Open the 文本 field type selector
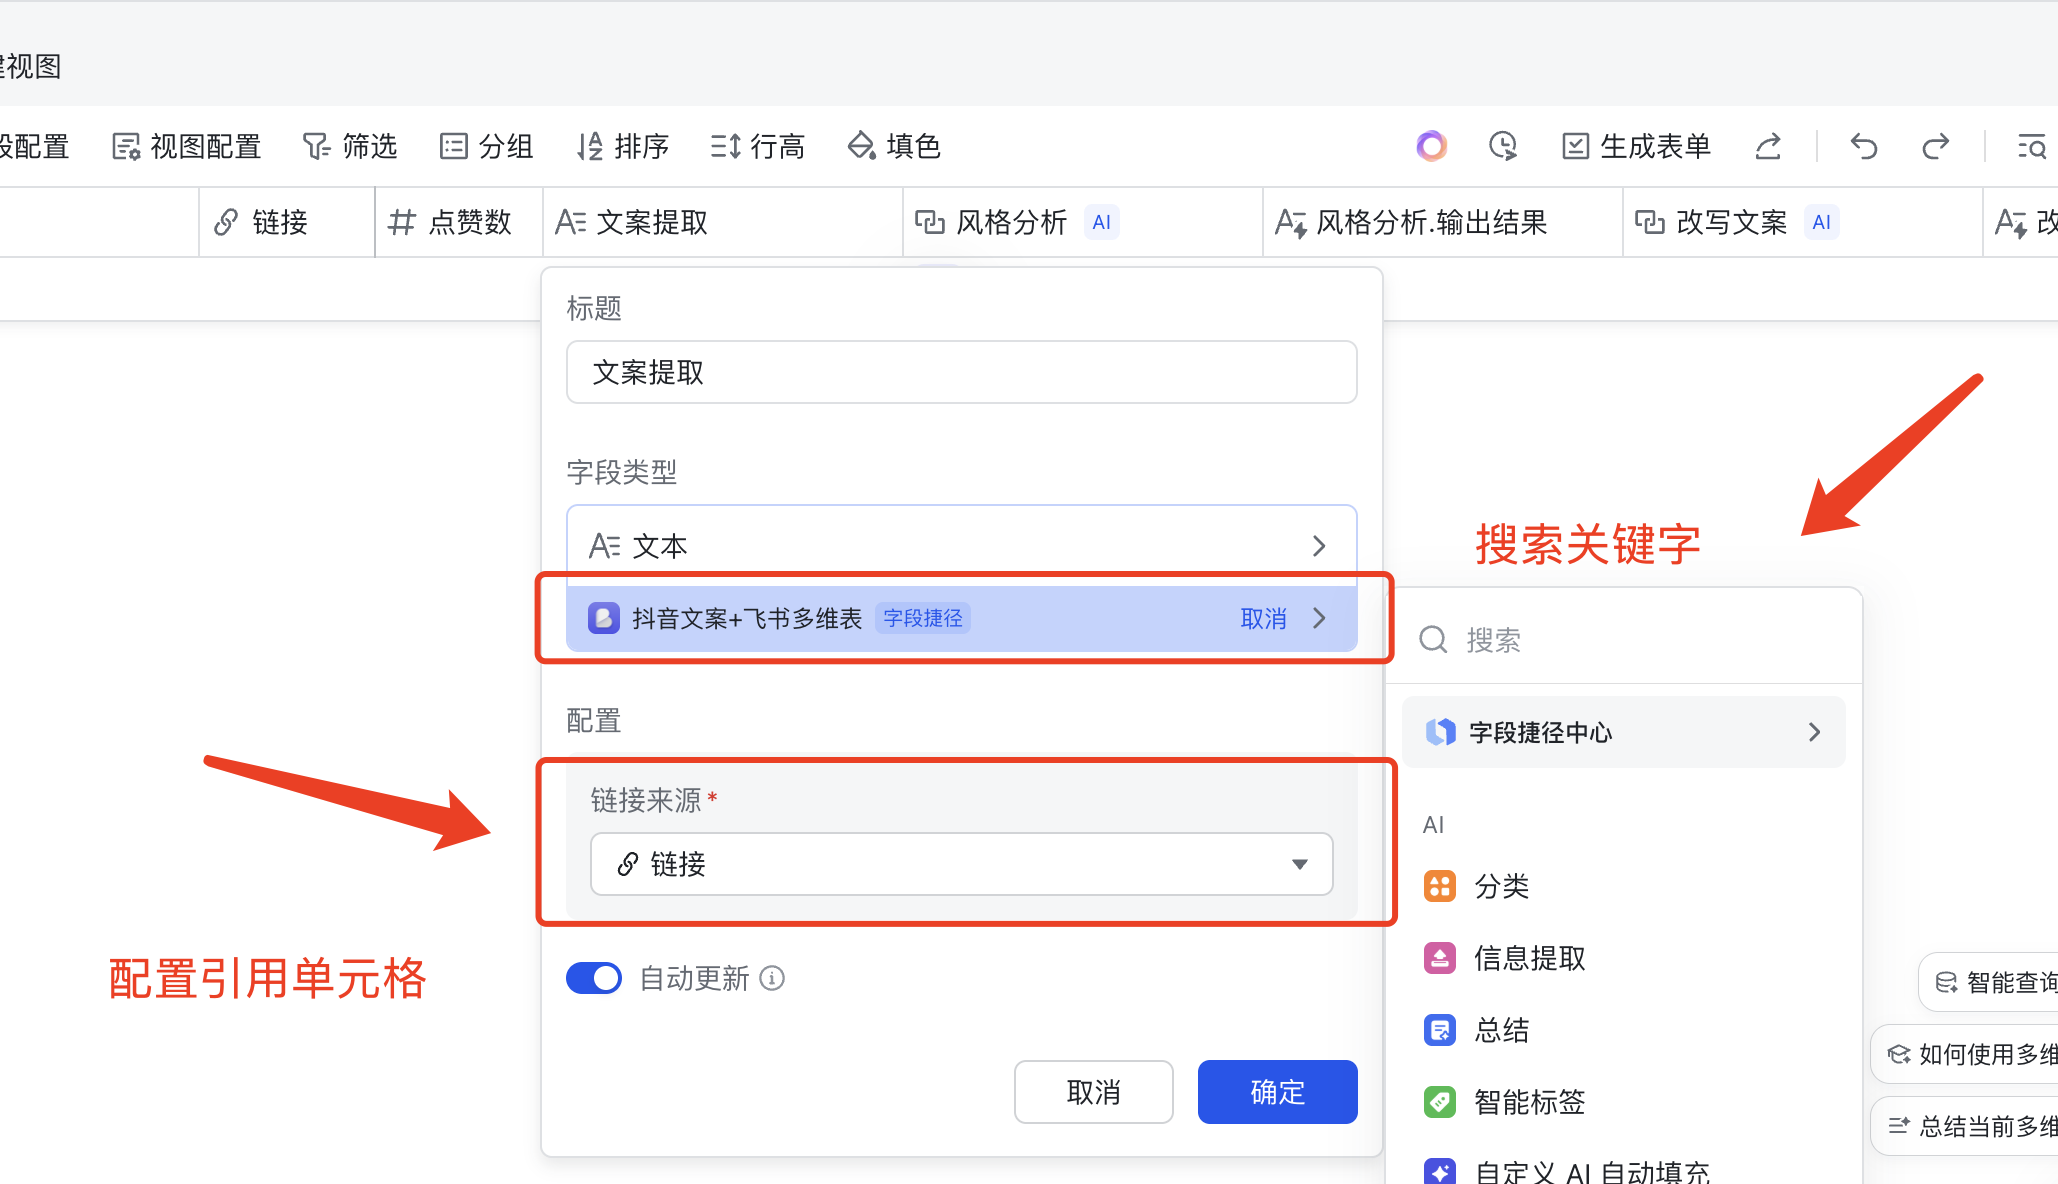 click(961, 545)
